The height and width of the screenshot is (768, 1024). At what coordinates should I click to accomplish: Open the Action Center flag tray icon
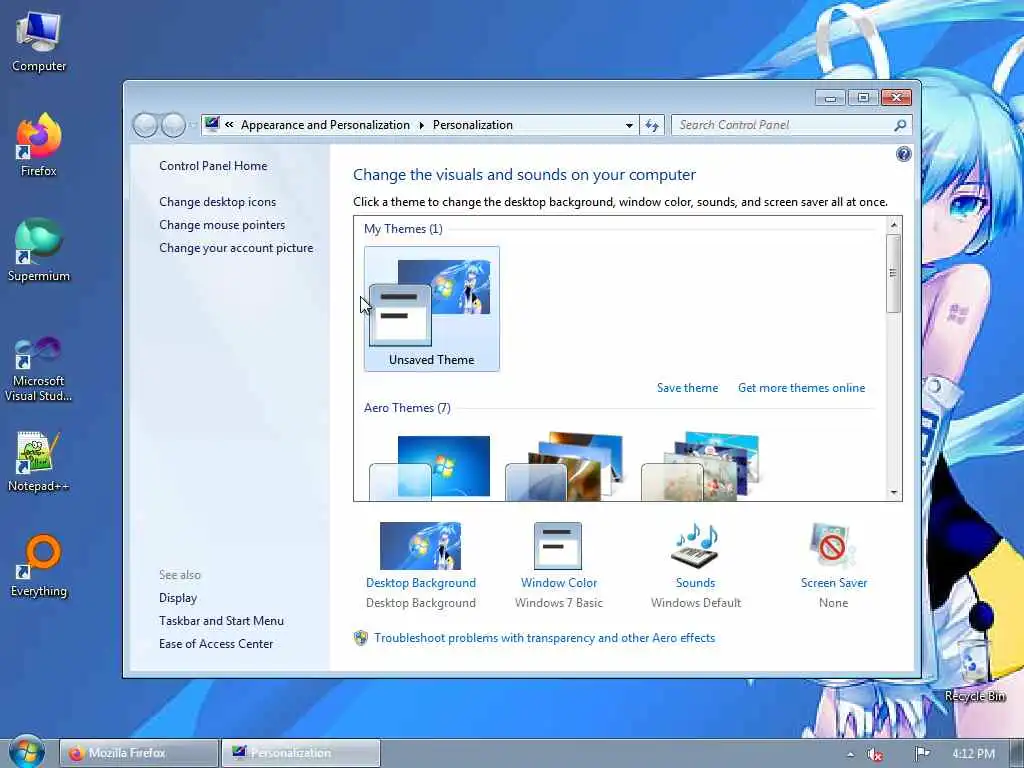click(922, 753)
